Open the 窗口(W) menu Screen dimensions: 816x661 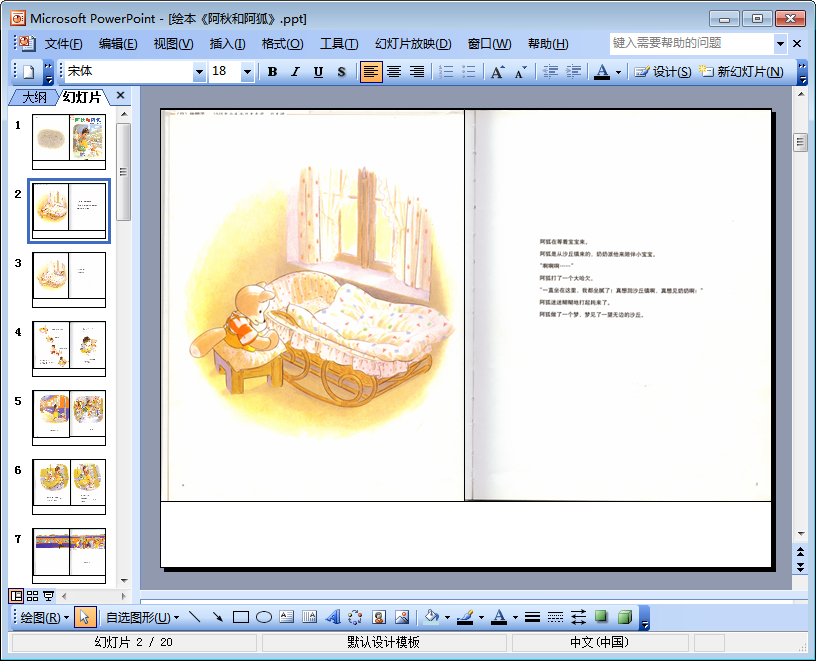tap(489, 44)
